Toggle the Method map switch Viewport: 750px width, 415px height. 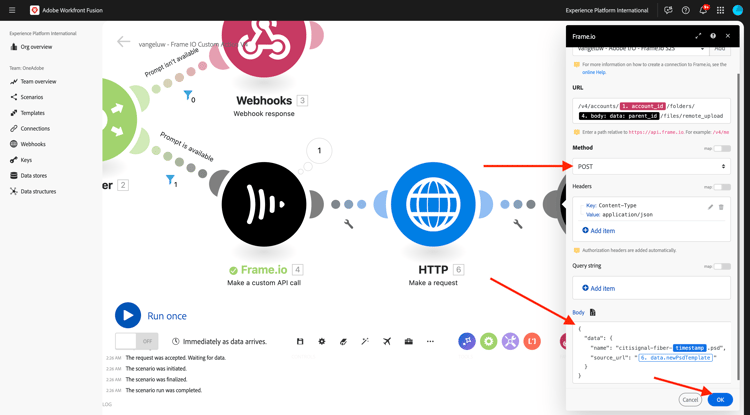pyautogui.click(x=722, y=148)
